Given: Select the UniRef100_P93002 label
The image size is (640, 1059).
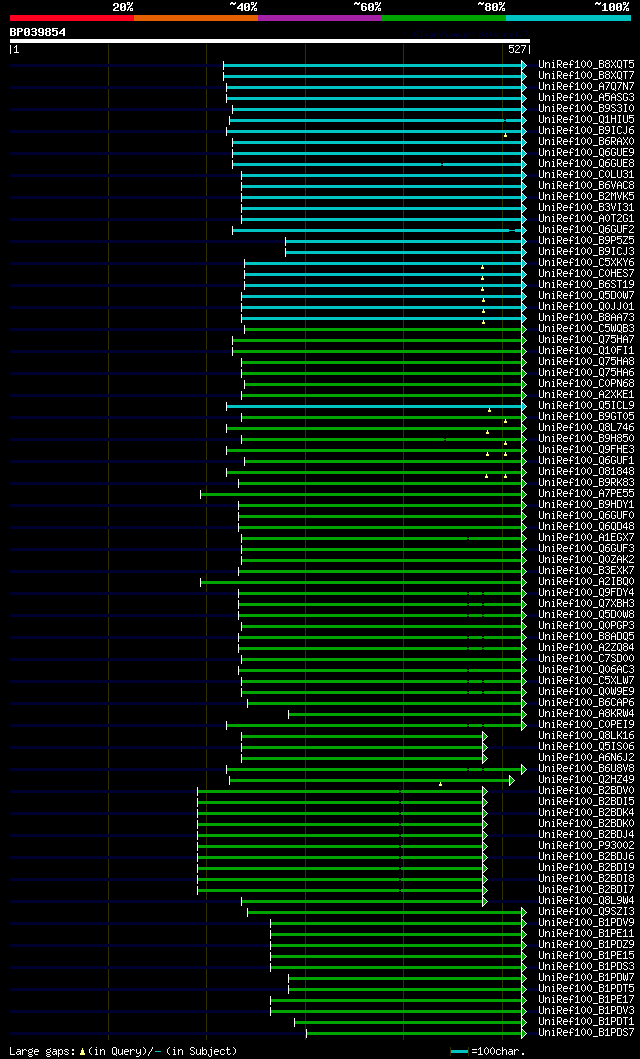Looking at the screenshot, I should (586, 848).
